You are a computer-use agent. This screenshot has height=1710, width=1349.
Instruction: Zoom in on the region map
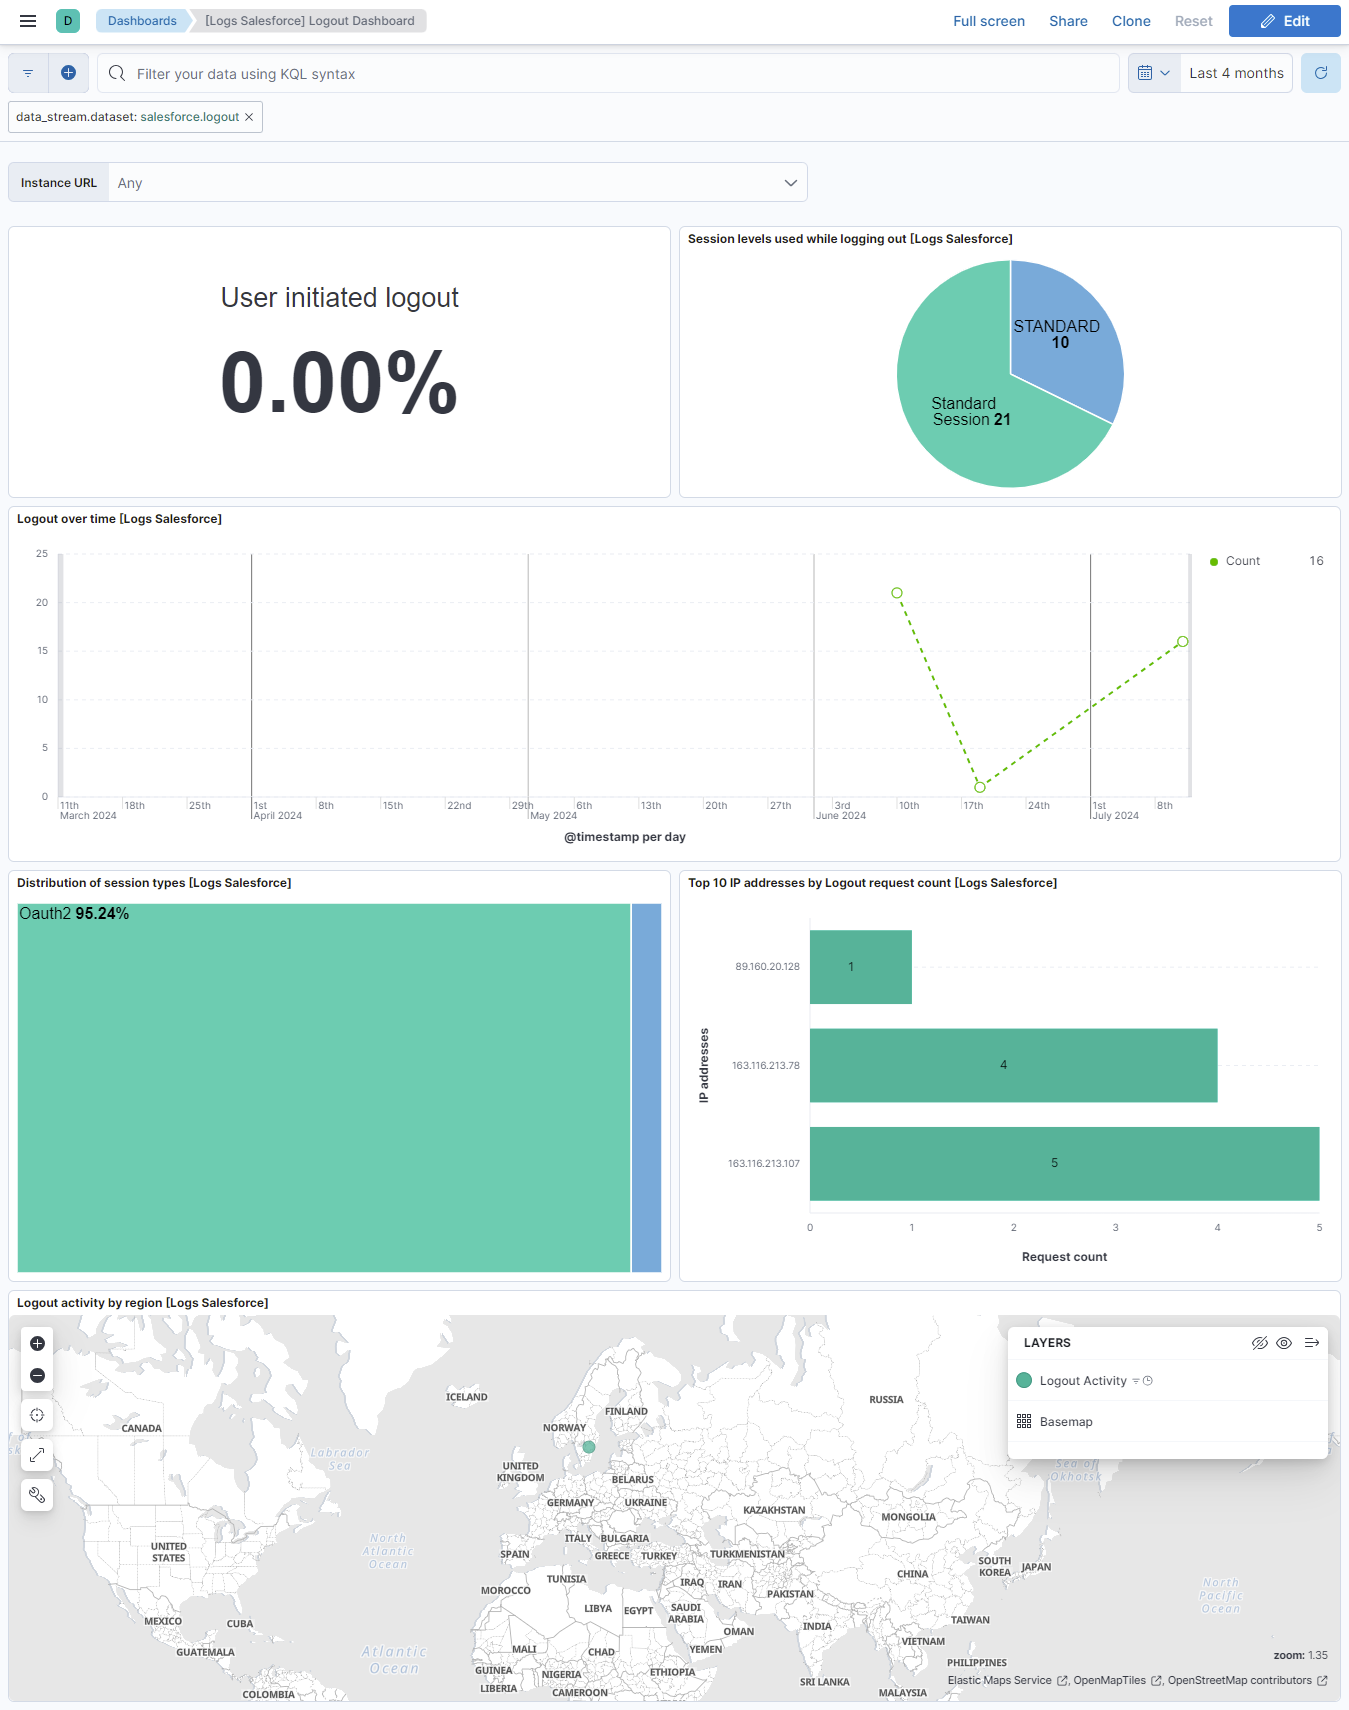[x=37, y=1343]
